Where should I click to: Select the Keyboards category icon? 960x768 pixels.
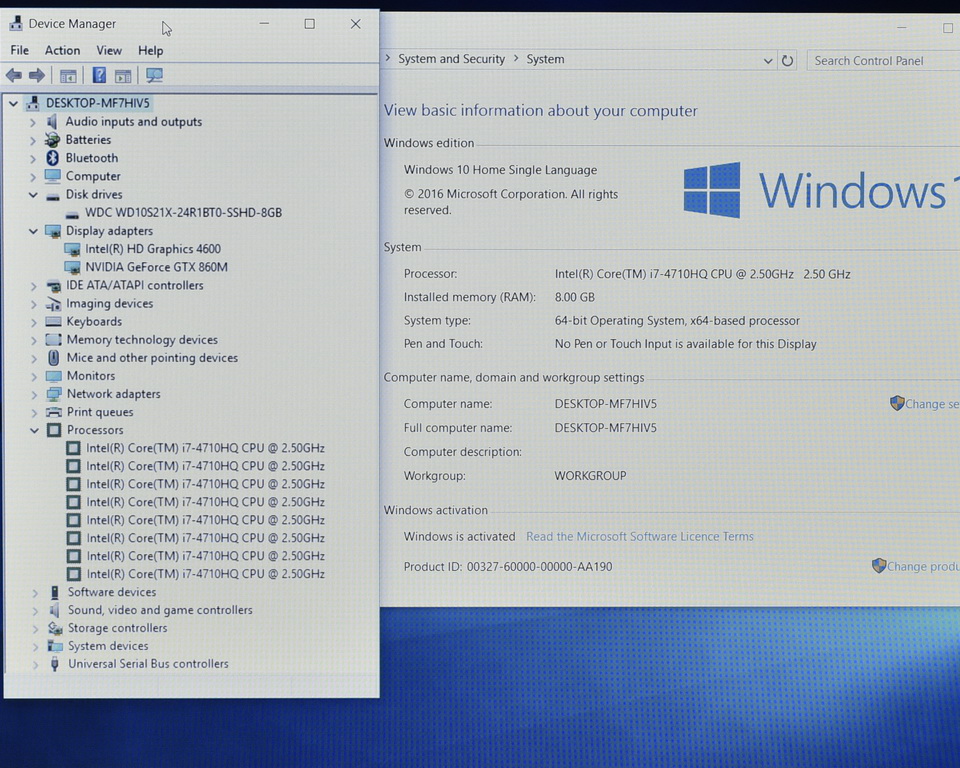[53, 322]
